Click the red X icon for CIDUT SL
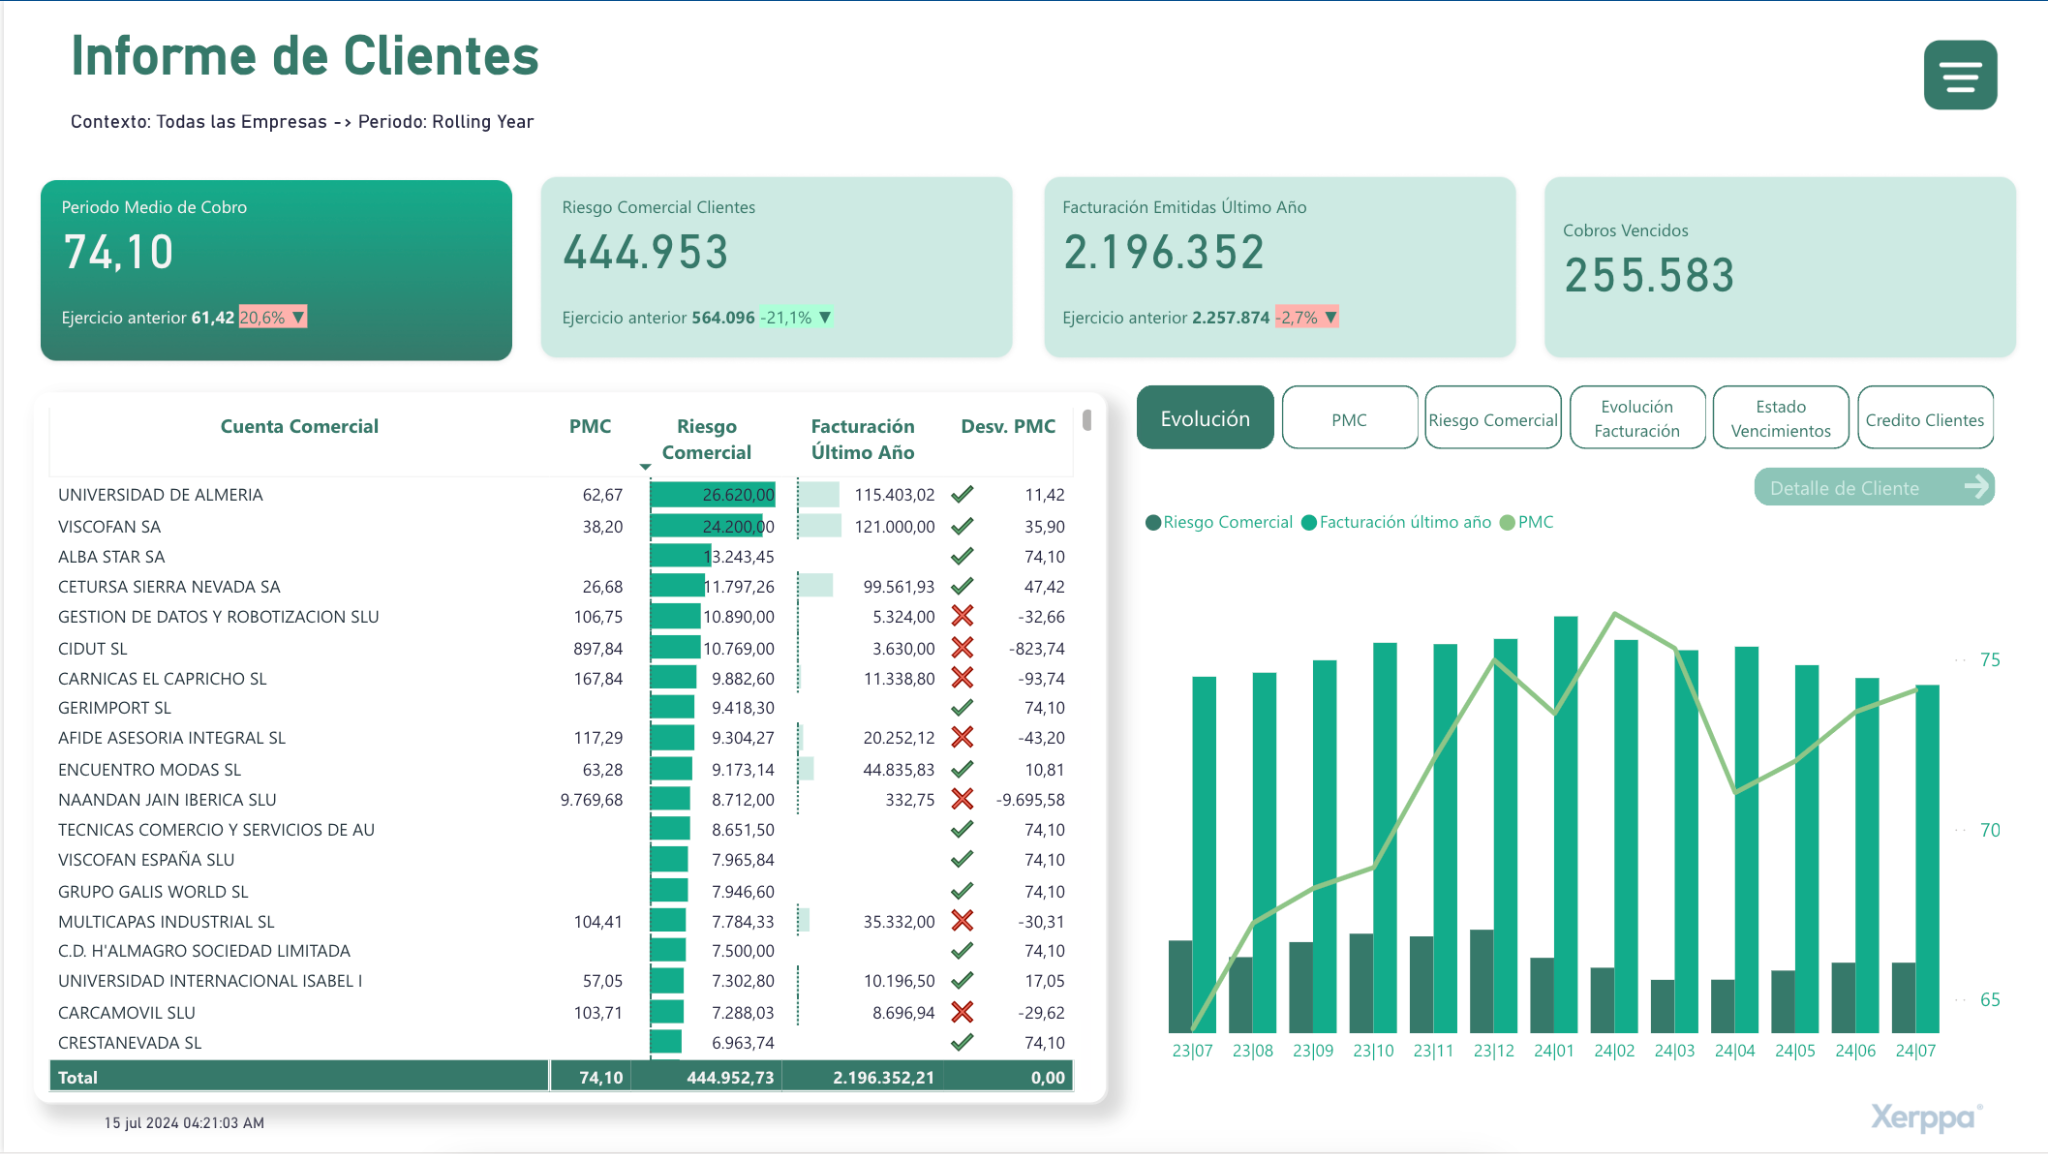The image size is (2048, 1154). point(962,648)
